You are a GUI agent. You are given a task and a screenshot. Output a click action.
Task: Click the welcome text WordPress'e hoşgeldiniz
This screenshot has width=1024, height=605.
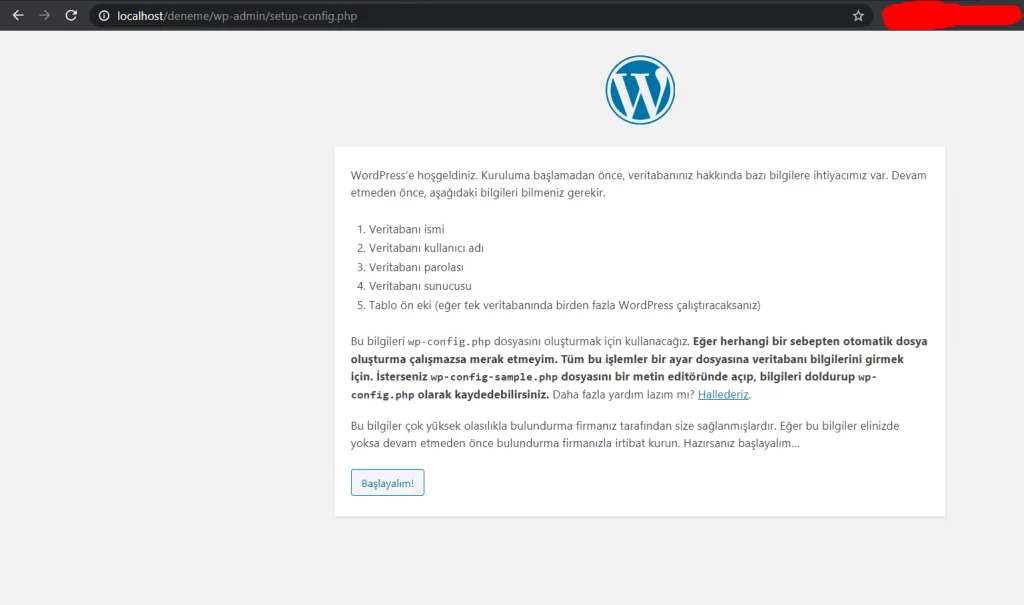pyautogui.click(x=414, y=175)
